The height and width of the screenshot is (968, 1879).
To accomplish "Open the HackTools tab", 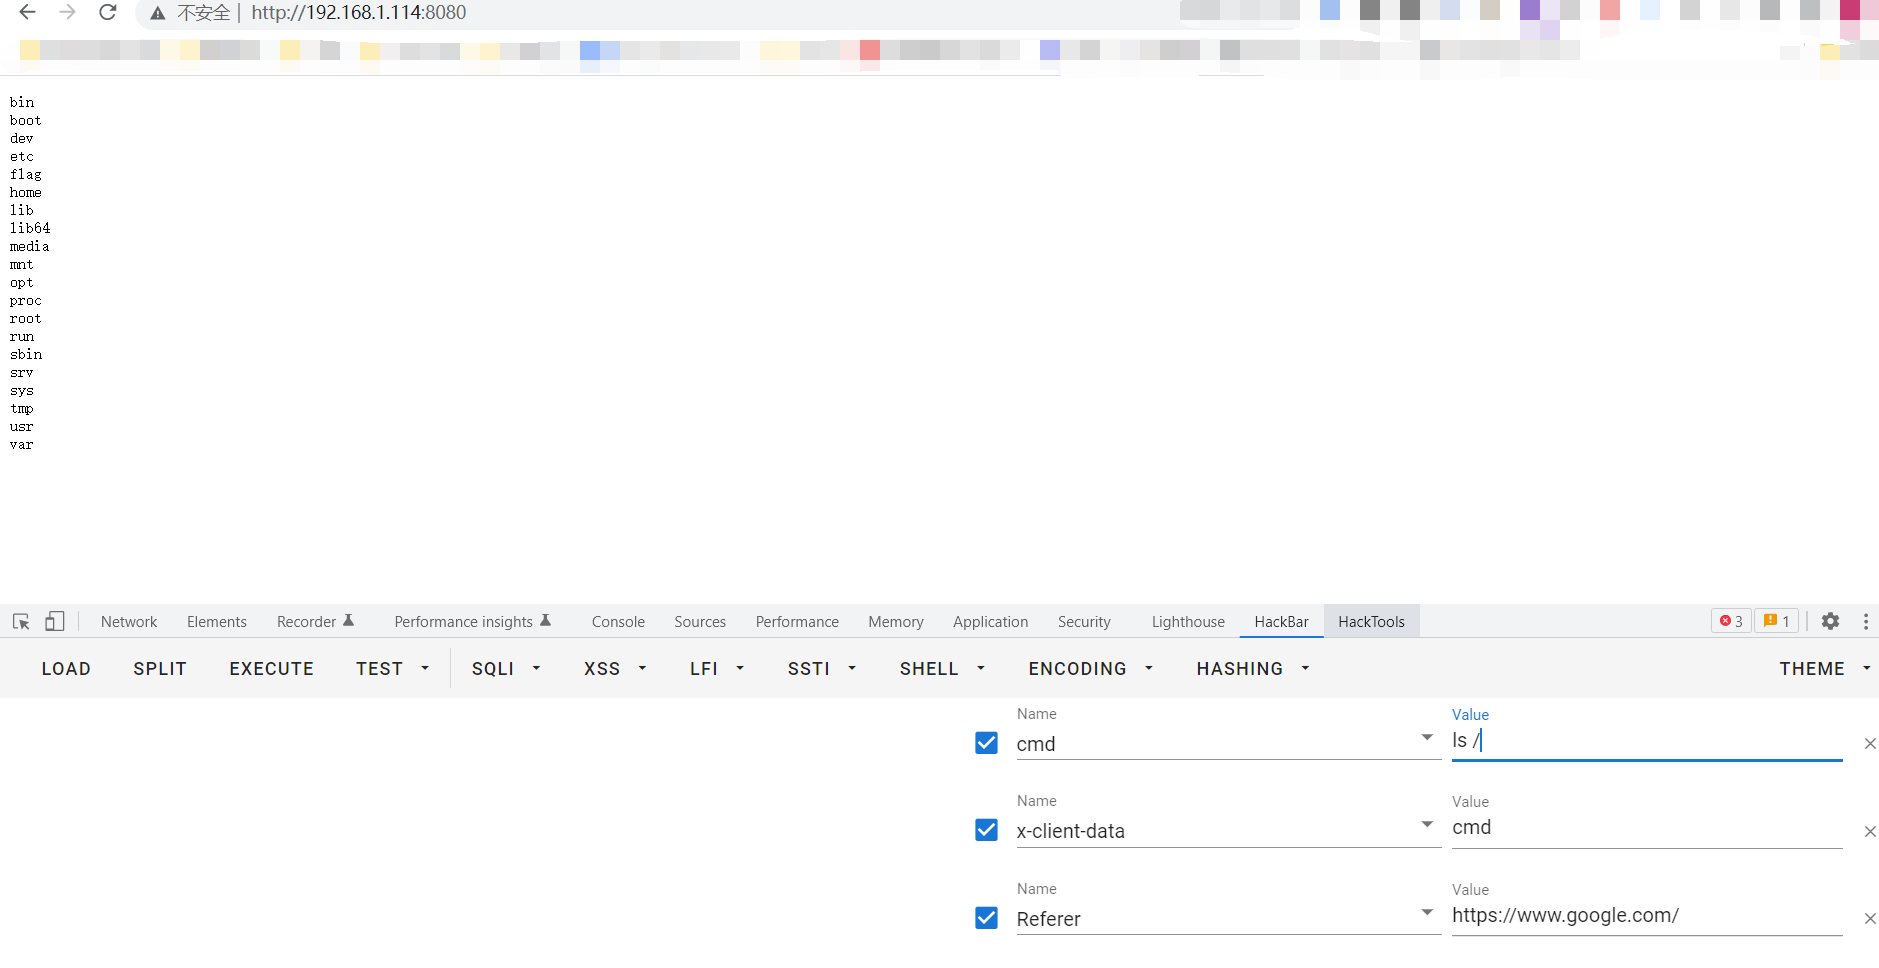I will coord(1371,621).
